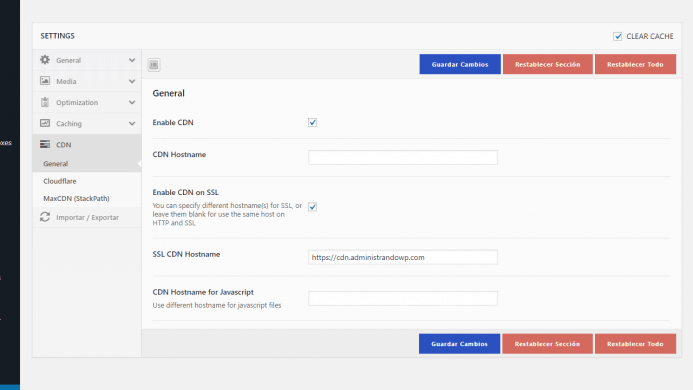Click the CDN Hostname input field
This screenshot has height=390, width=693.
pyautogui.click(x=403, y=157)
